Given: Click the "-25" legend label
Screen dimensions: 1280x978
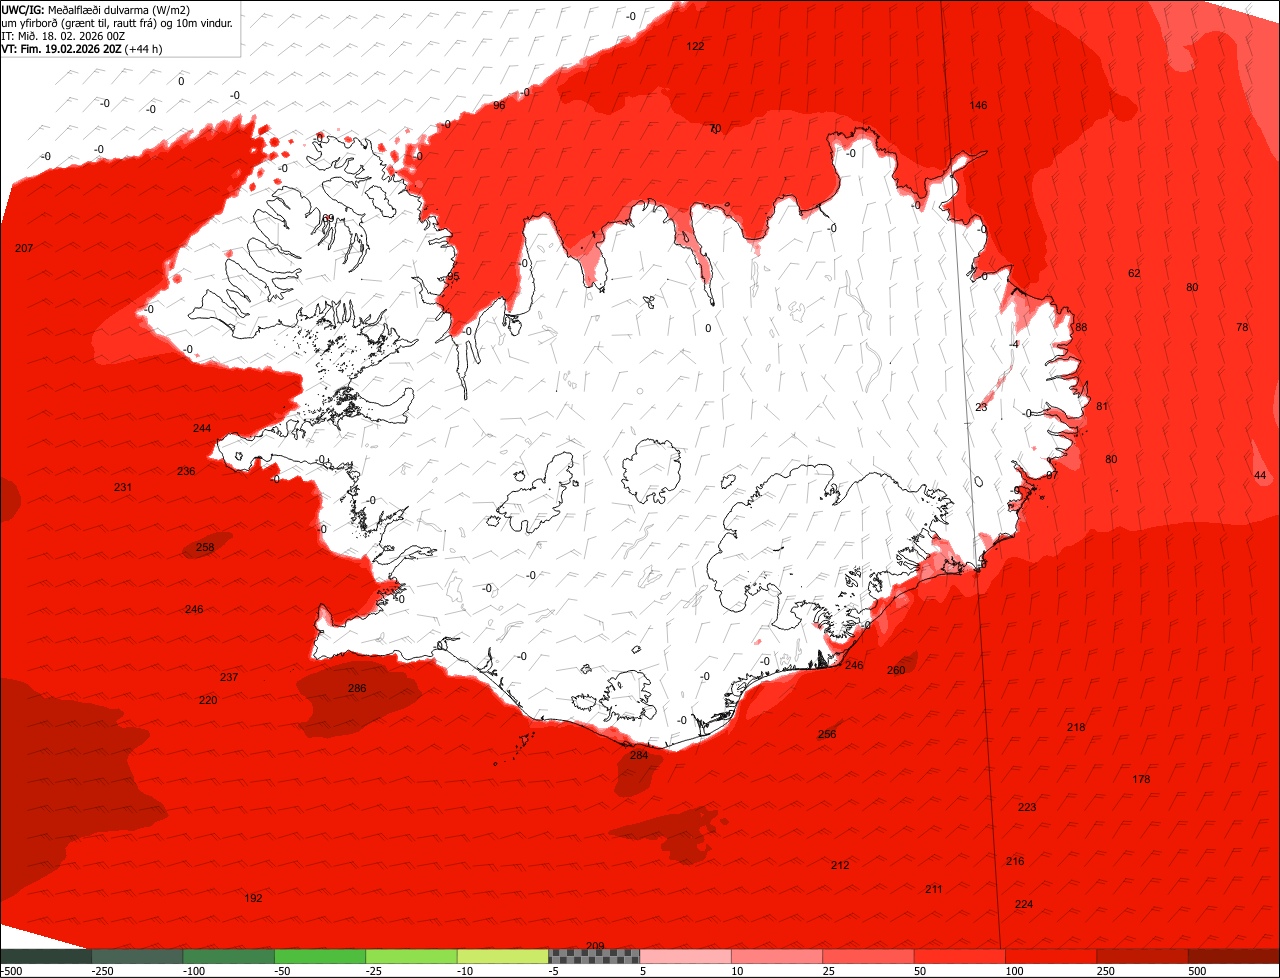Looking at the screenshot, I should click(x=375, y=971).
